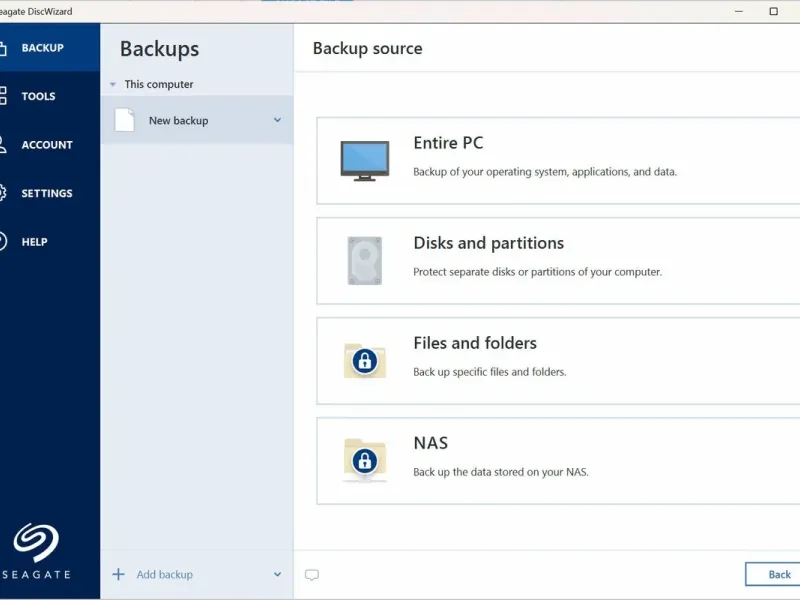The width and height of the screenshot is (800, 600).
Task: Open the Account section
Action: [x=46, y=145]
